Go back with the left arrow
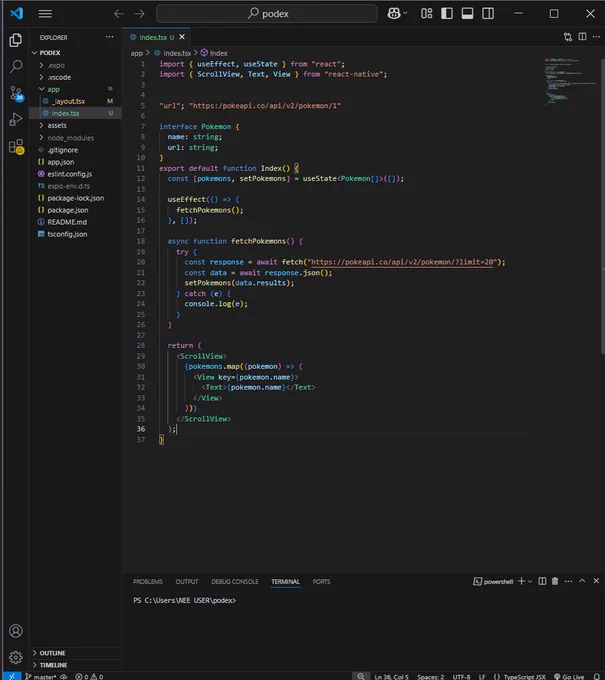605x680 pixels. click(x=119, y=14)
